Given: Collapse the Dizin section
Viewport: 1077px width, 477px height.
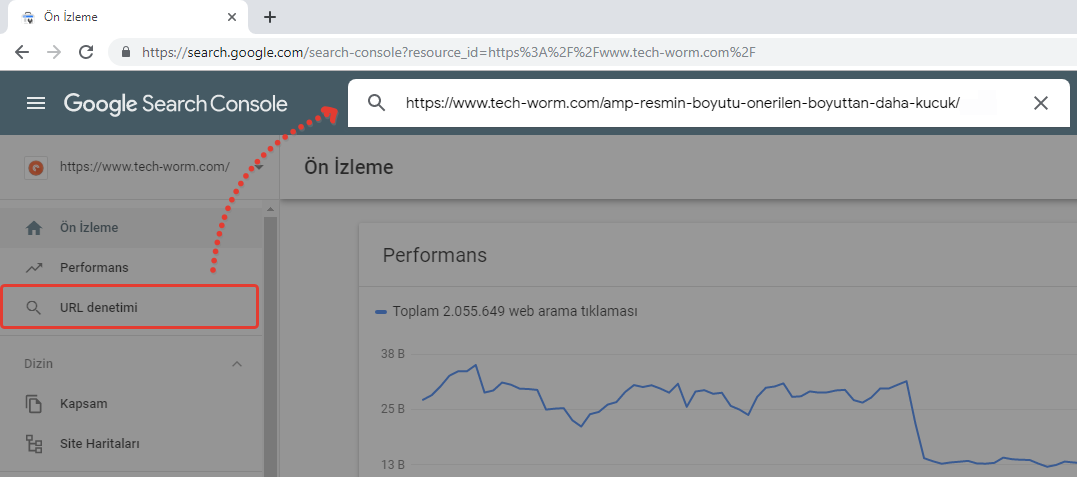Looking at the screenshot, I should tap(237, 364).
